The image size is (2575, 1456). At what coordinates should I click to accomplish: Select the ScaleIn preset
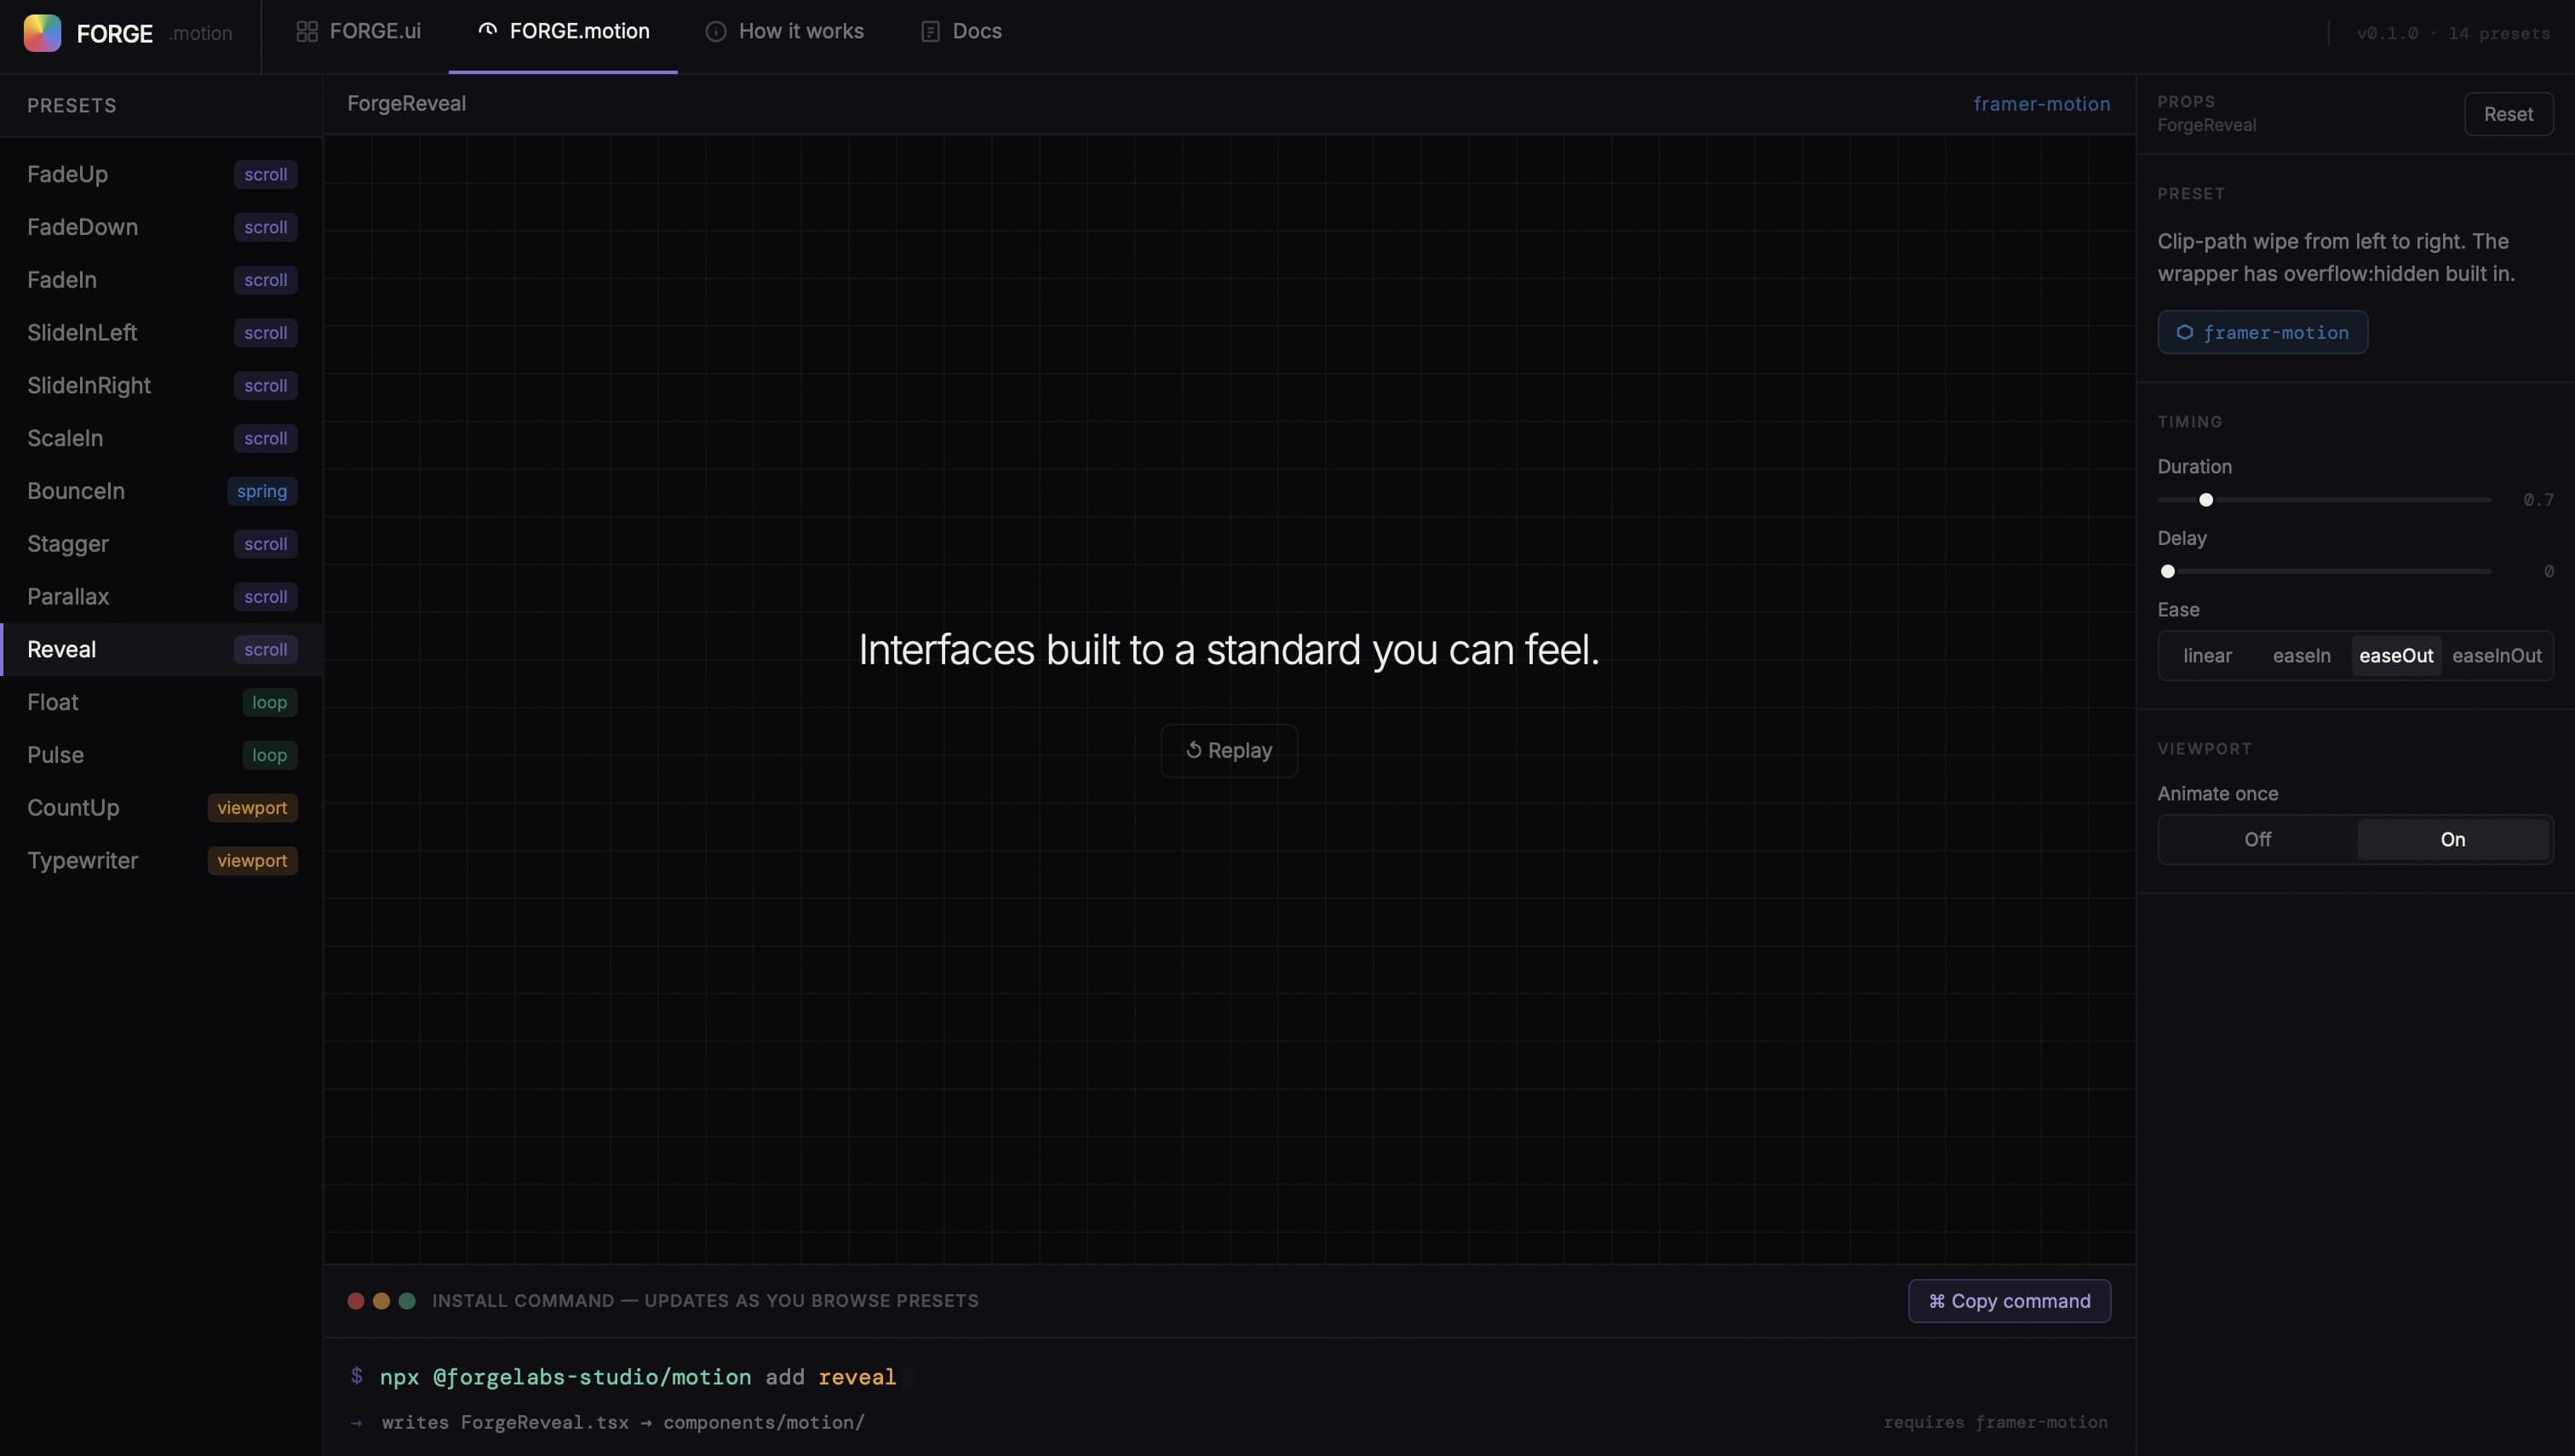point(161,438)
